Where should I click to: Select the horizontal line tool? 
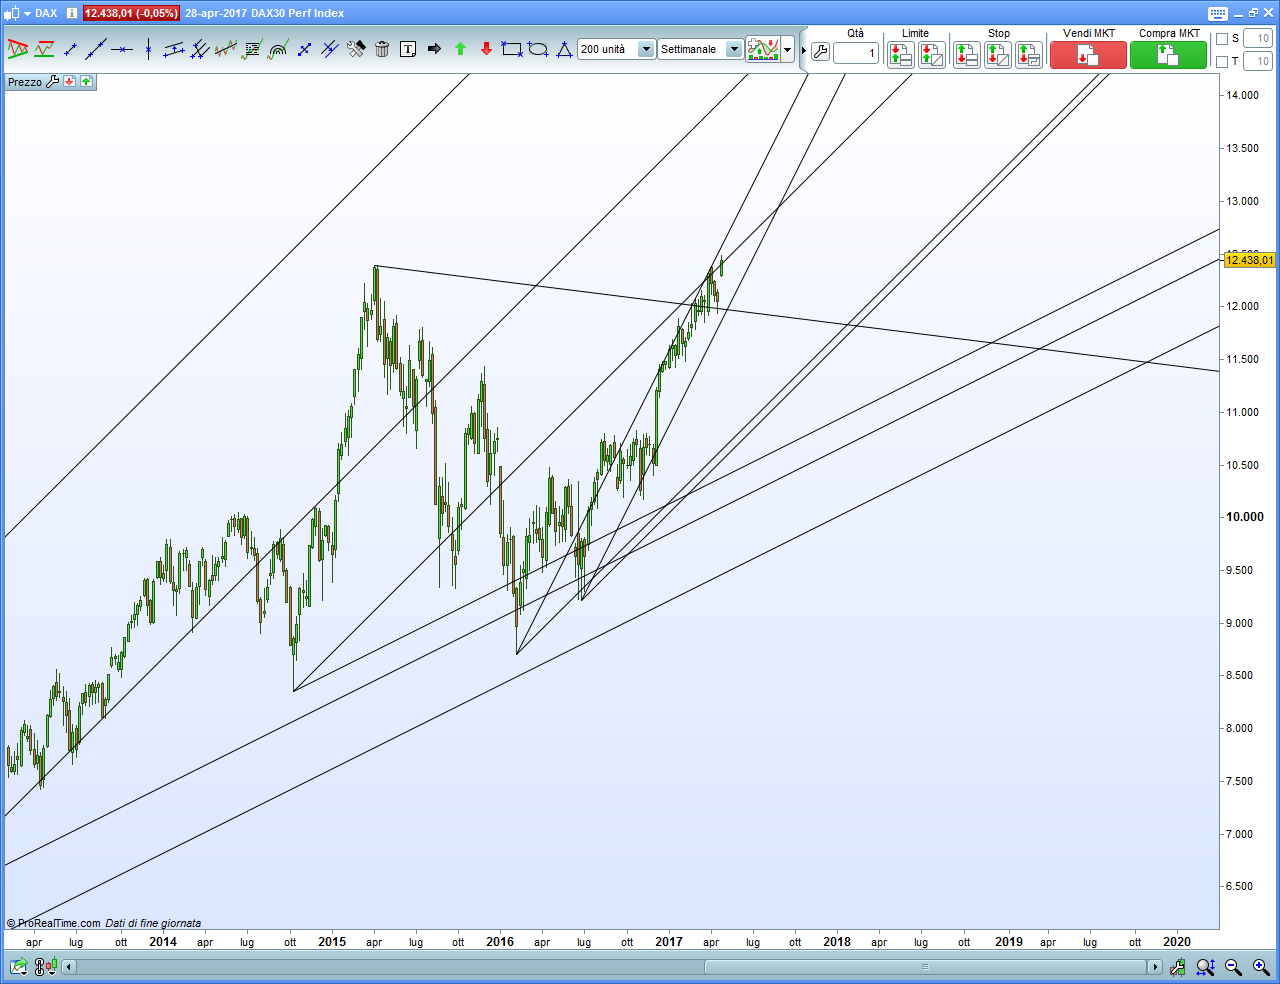[122, 49]
